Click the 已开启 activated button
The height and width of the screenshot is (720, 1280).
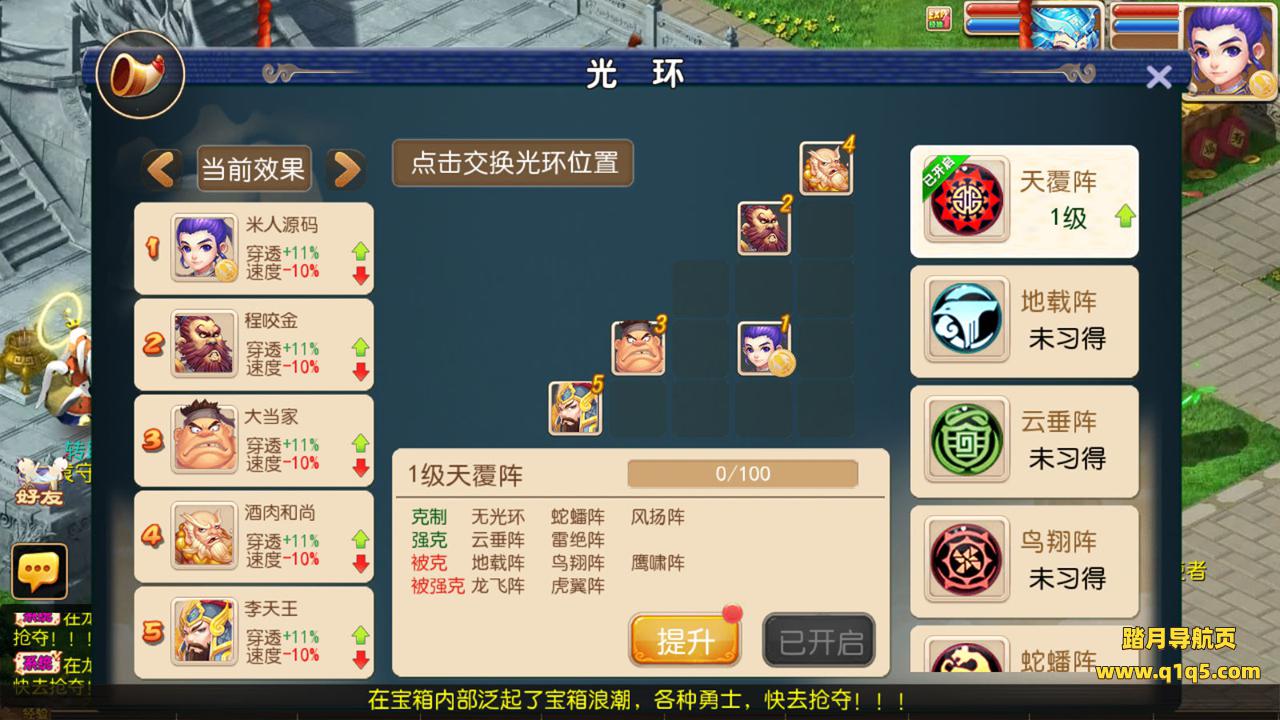click(819, 641)
